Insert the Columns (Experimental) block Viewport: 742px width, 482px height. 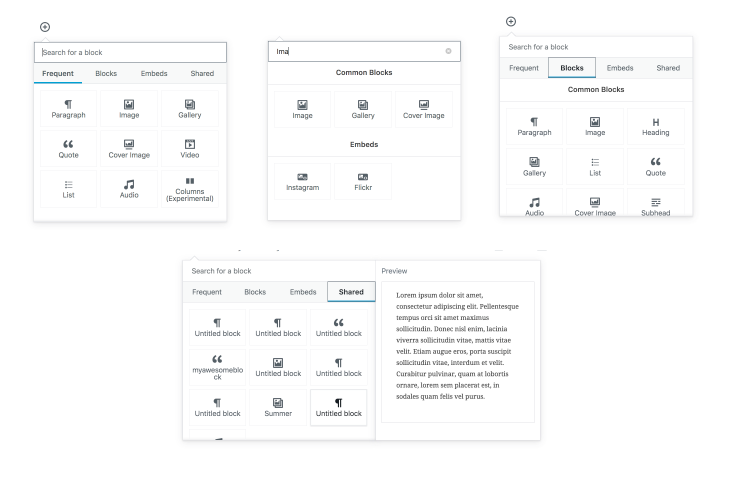click(x=190, y=189)
